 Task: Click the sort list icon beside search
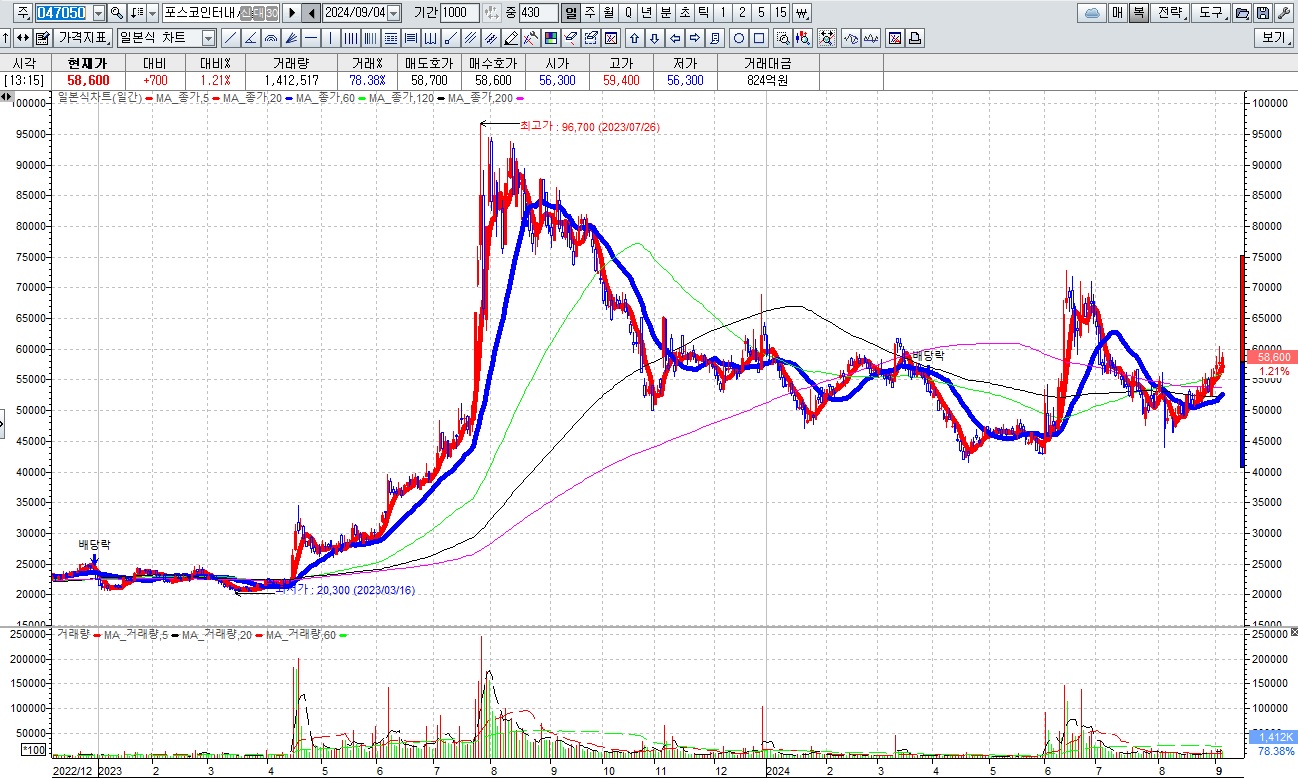[137, 13]
